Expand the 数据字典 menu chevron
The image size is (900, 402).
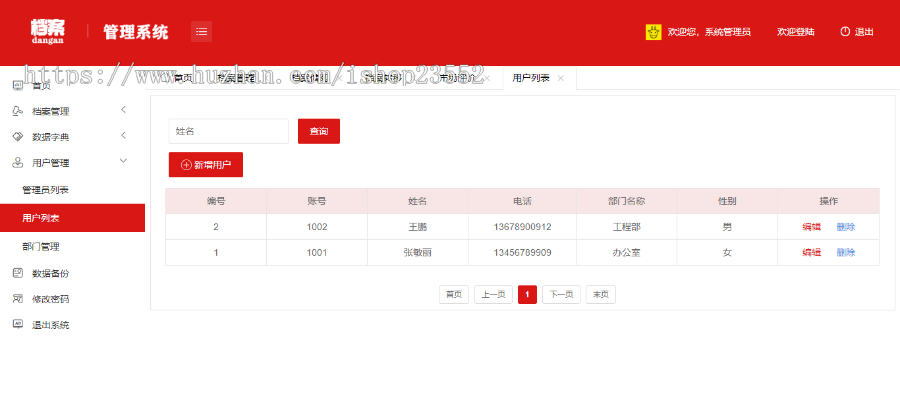(x=123, y=136)
